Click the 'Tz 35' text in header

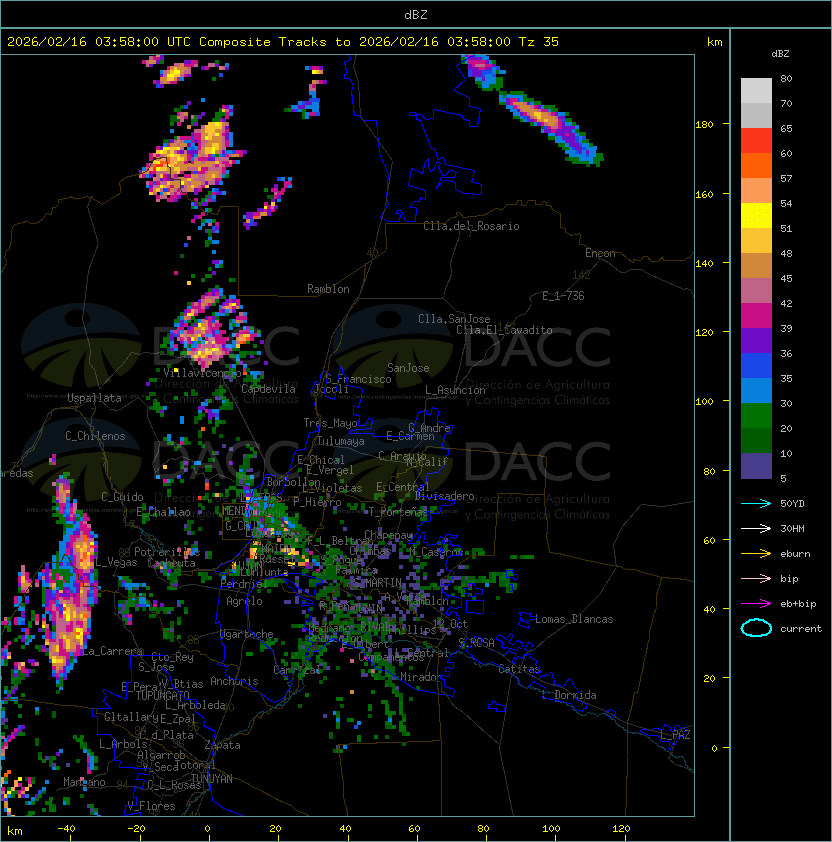click(x=539, y=42)
